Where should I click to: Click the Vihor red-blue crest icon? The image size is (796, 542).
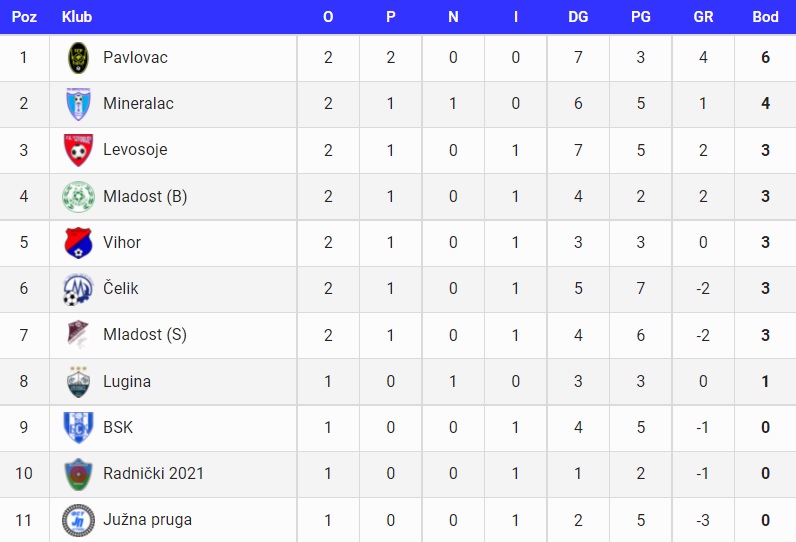coord(78,243)
